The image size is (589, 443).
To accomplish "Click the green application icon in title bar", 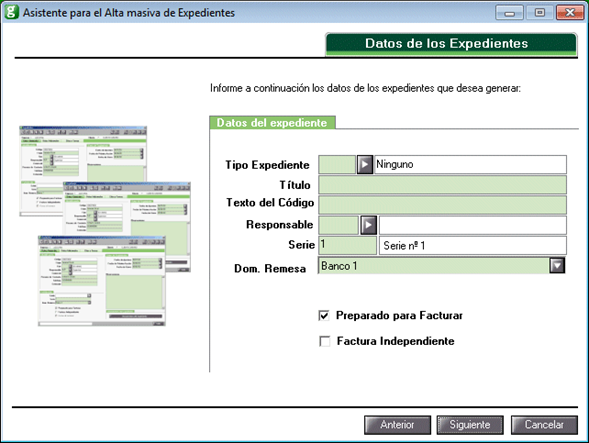I will (x=11, y=12).
